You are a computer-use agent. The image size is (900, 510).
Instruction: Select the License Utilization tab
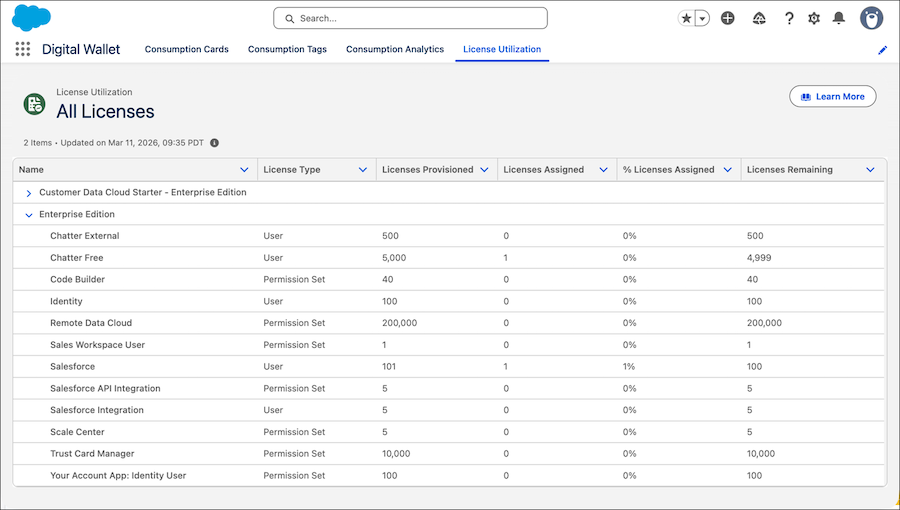(502, 49)
